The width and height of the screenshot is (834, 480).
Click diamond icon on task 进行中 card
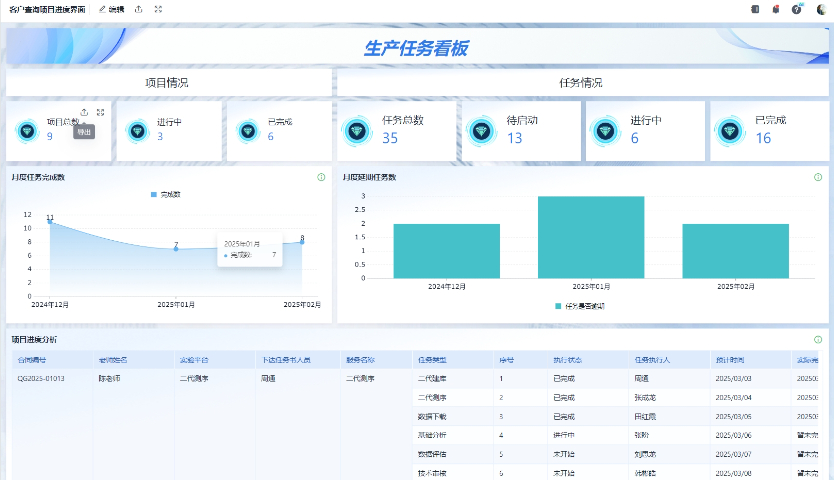[x=605, y=131]
